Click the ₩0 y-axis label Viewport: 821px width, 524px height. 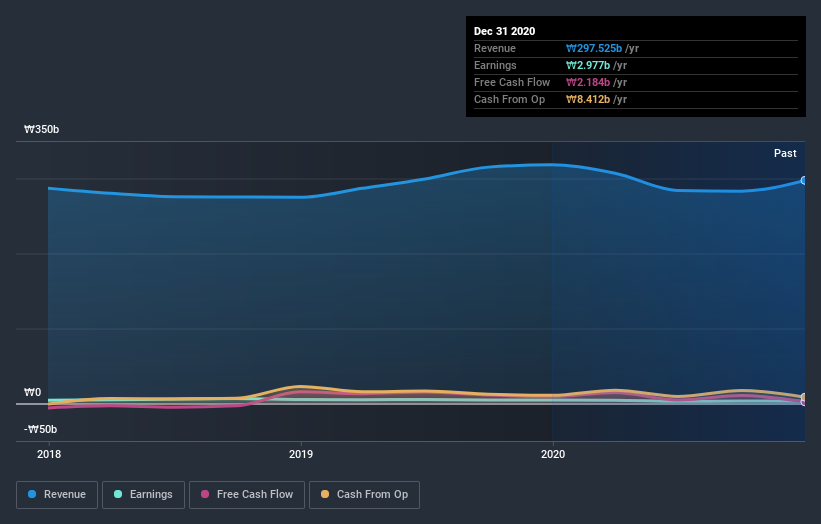pos(32,392)
